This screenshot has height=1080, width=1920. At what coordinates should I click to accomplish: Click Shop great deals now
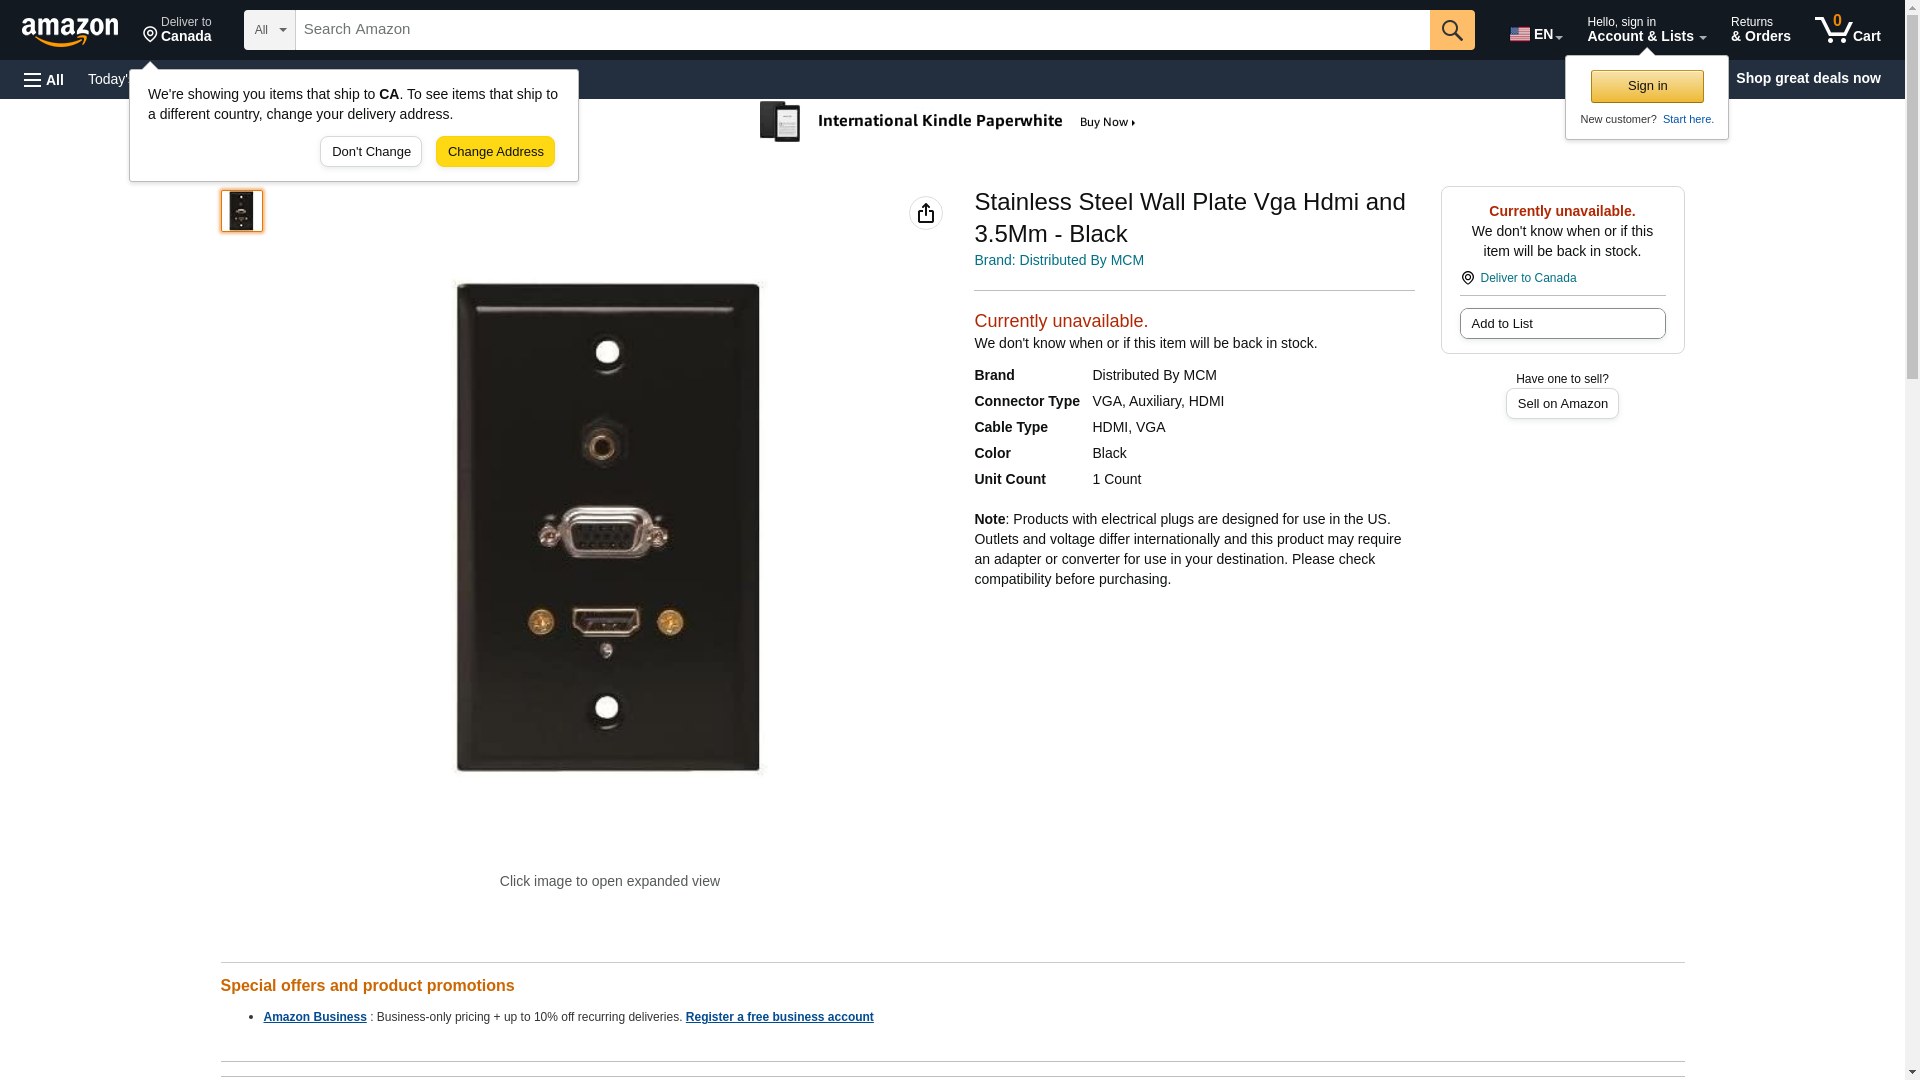(x=1807, y=78)
